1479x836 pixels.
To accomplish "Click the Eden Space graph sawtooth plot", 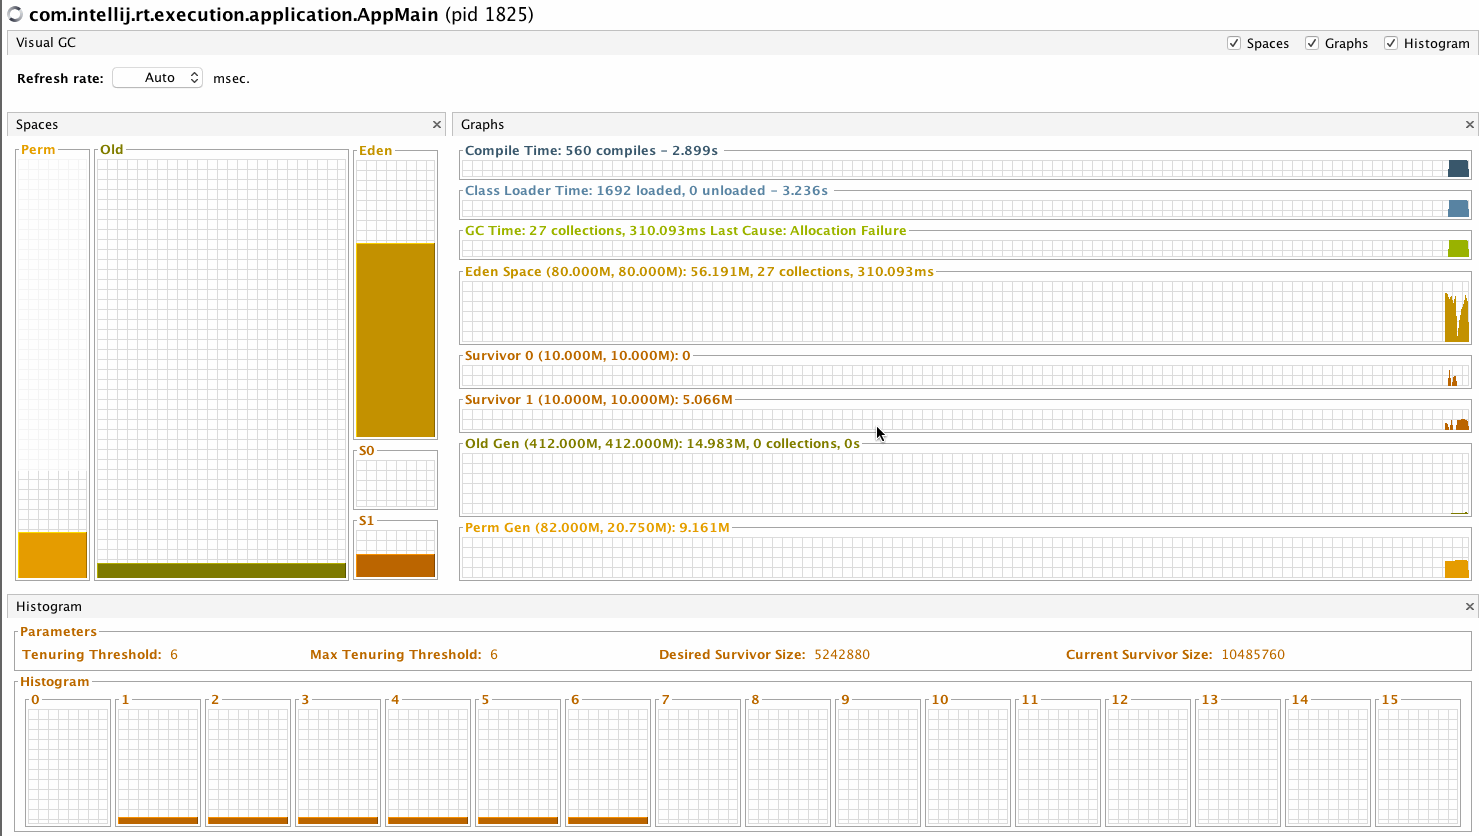I will [x=1457, y=317].
